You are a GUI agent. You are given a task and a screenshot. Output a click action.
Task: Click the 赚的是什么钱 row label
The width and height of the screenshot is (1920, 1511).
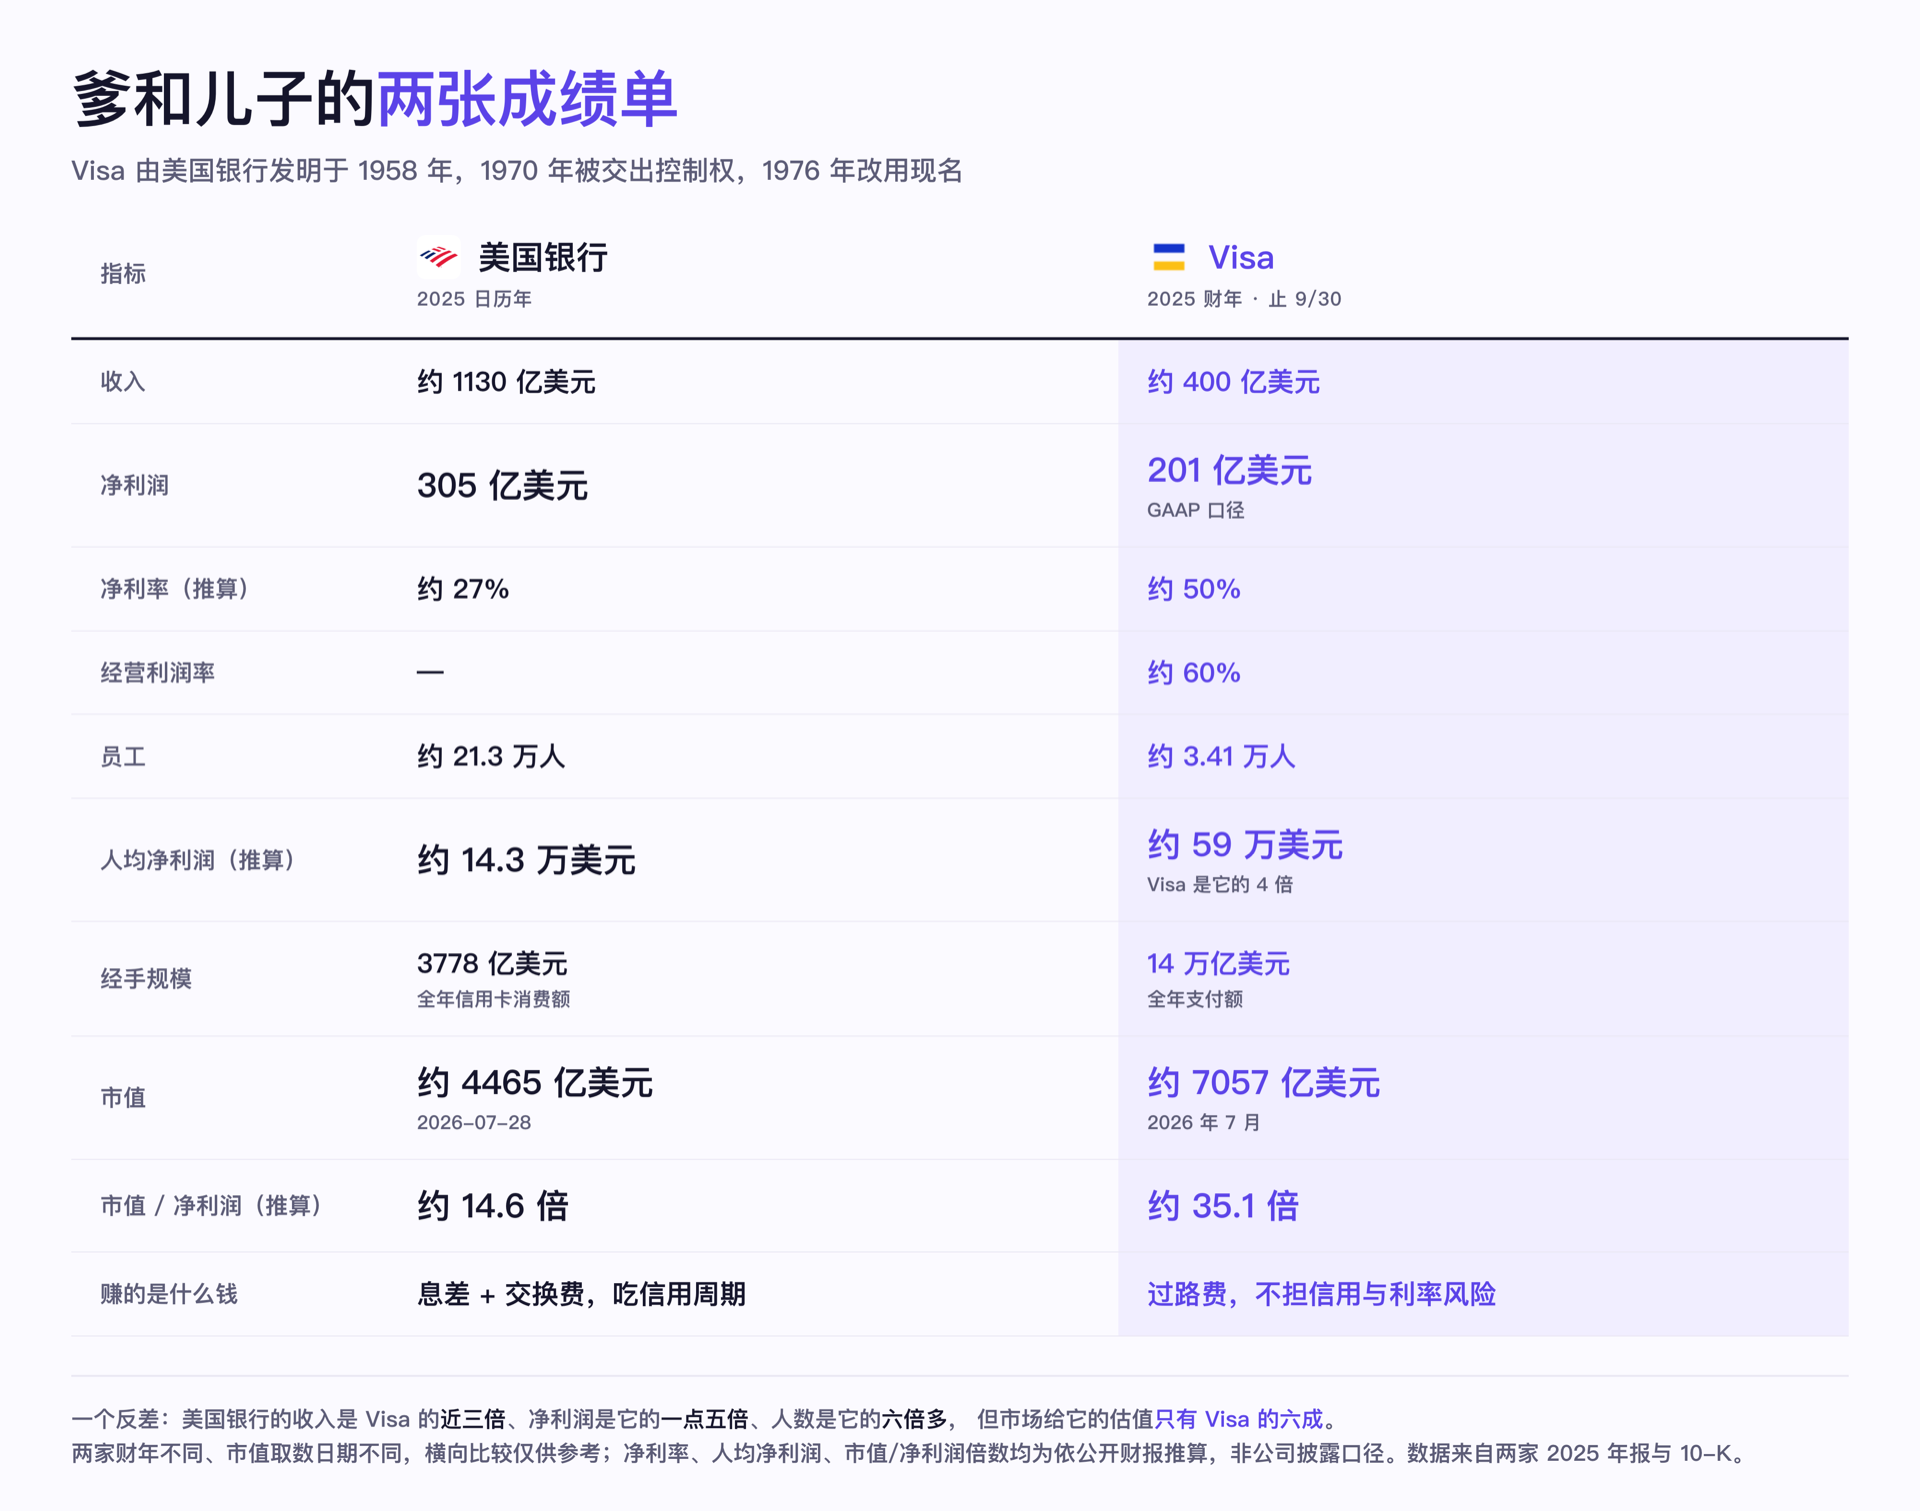(169, 1294)
